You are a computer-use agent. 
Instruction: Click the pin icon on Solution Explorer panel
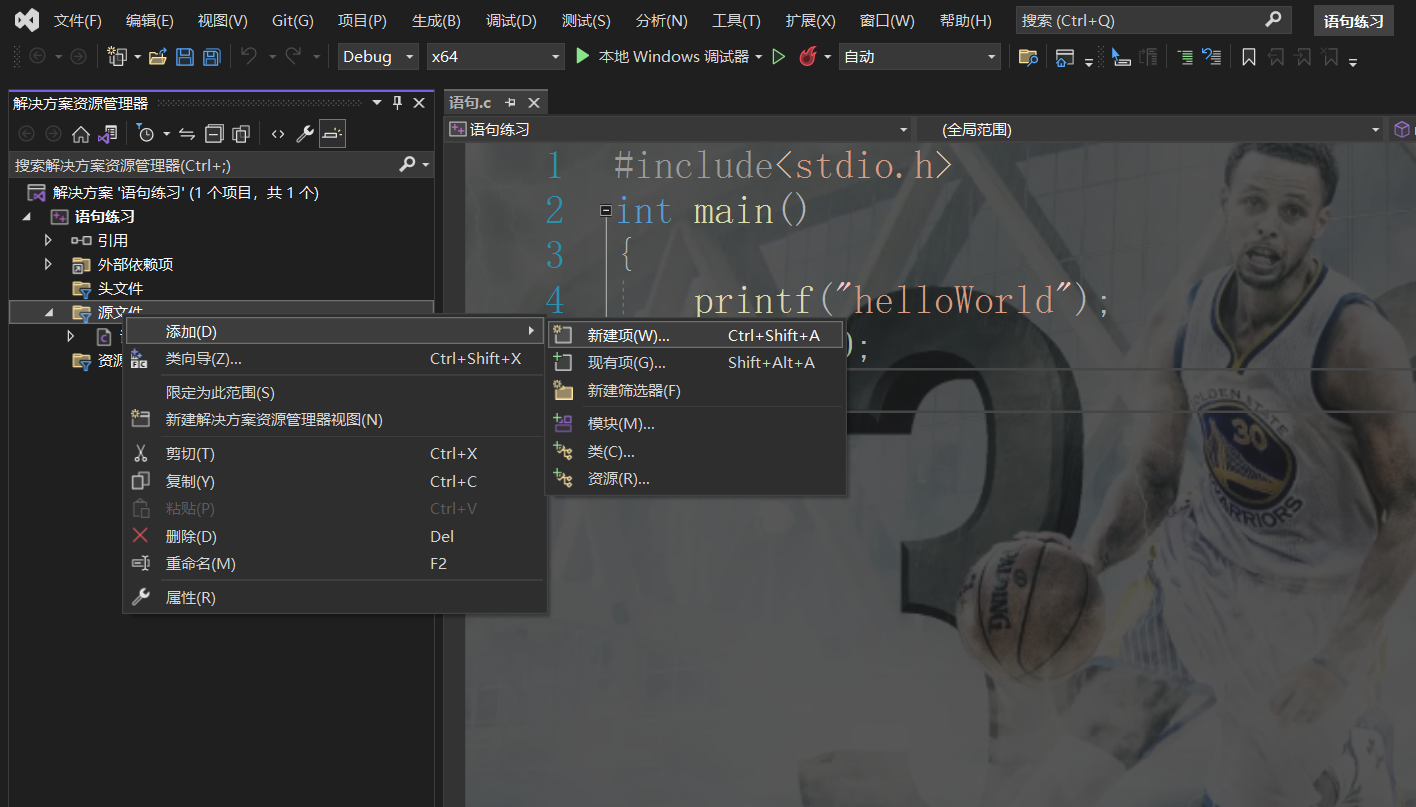(x=397, y=103)
